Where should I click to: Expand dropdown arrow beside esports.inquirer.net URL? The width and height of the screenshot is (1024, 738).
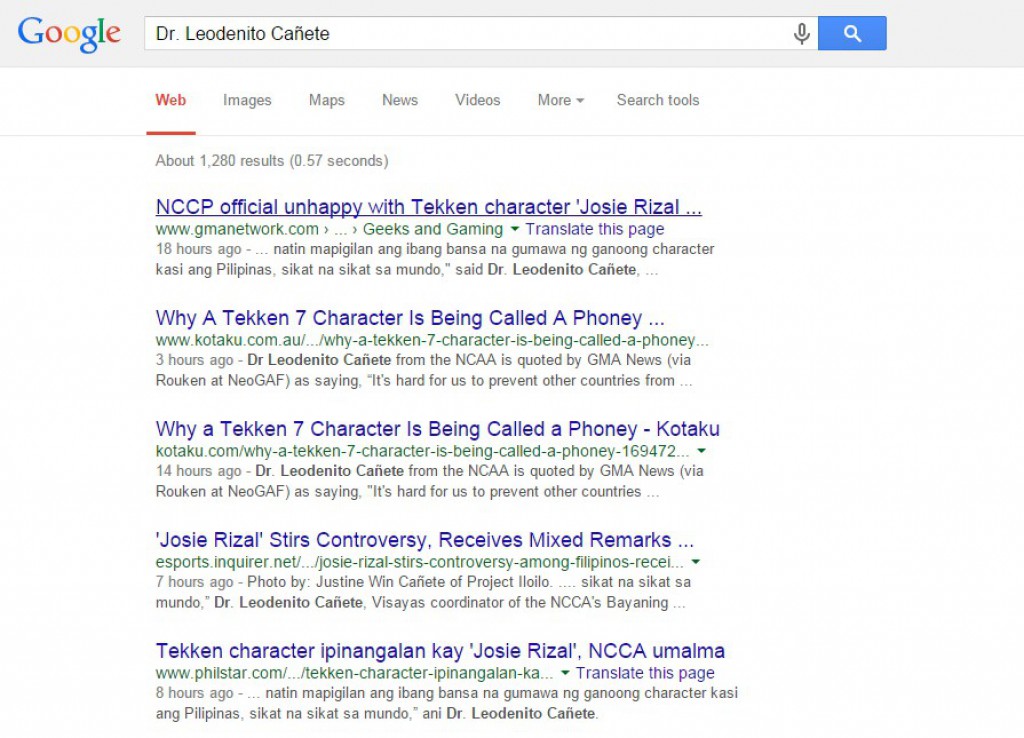pyautogui.click(x=696, y=562)
